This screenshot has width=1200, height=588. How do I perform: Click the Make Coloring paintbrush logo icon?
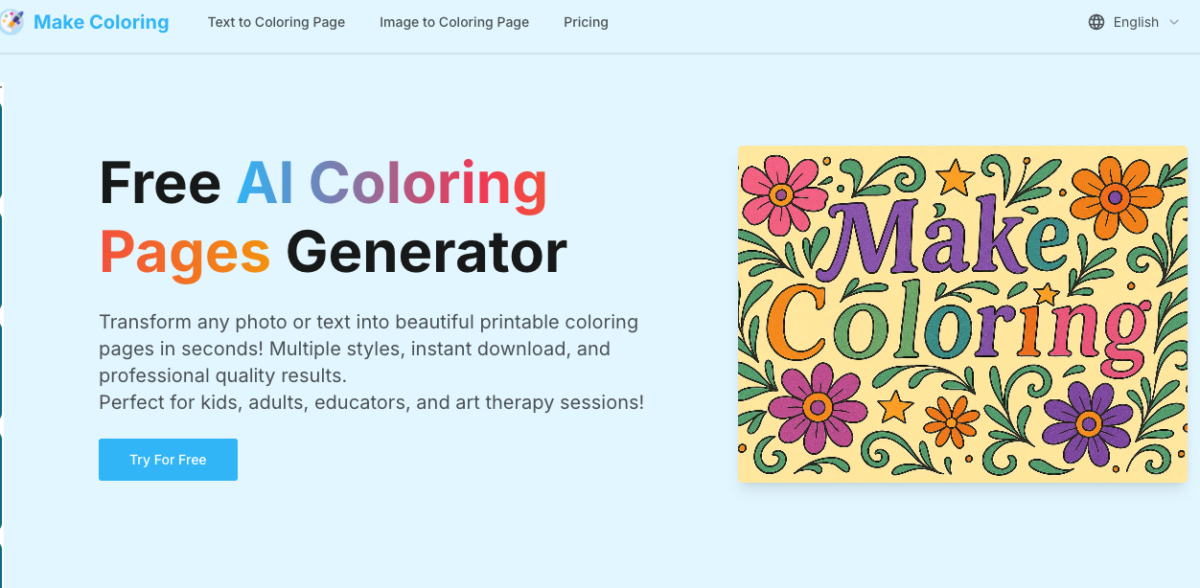pos(12,22)
